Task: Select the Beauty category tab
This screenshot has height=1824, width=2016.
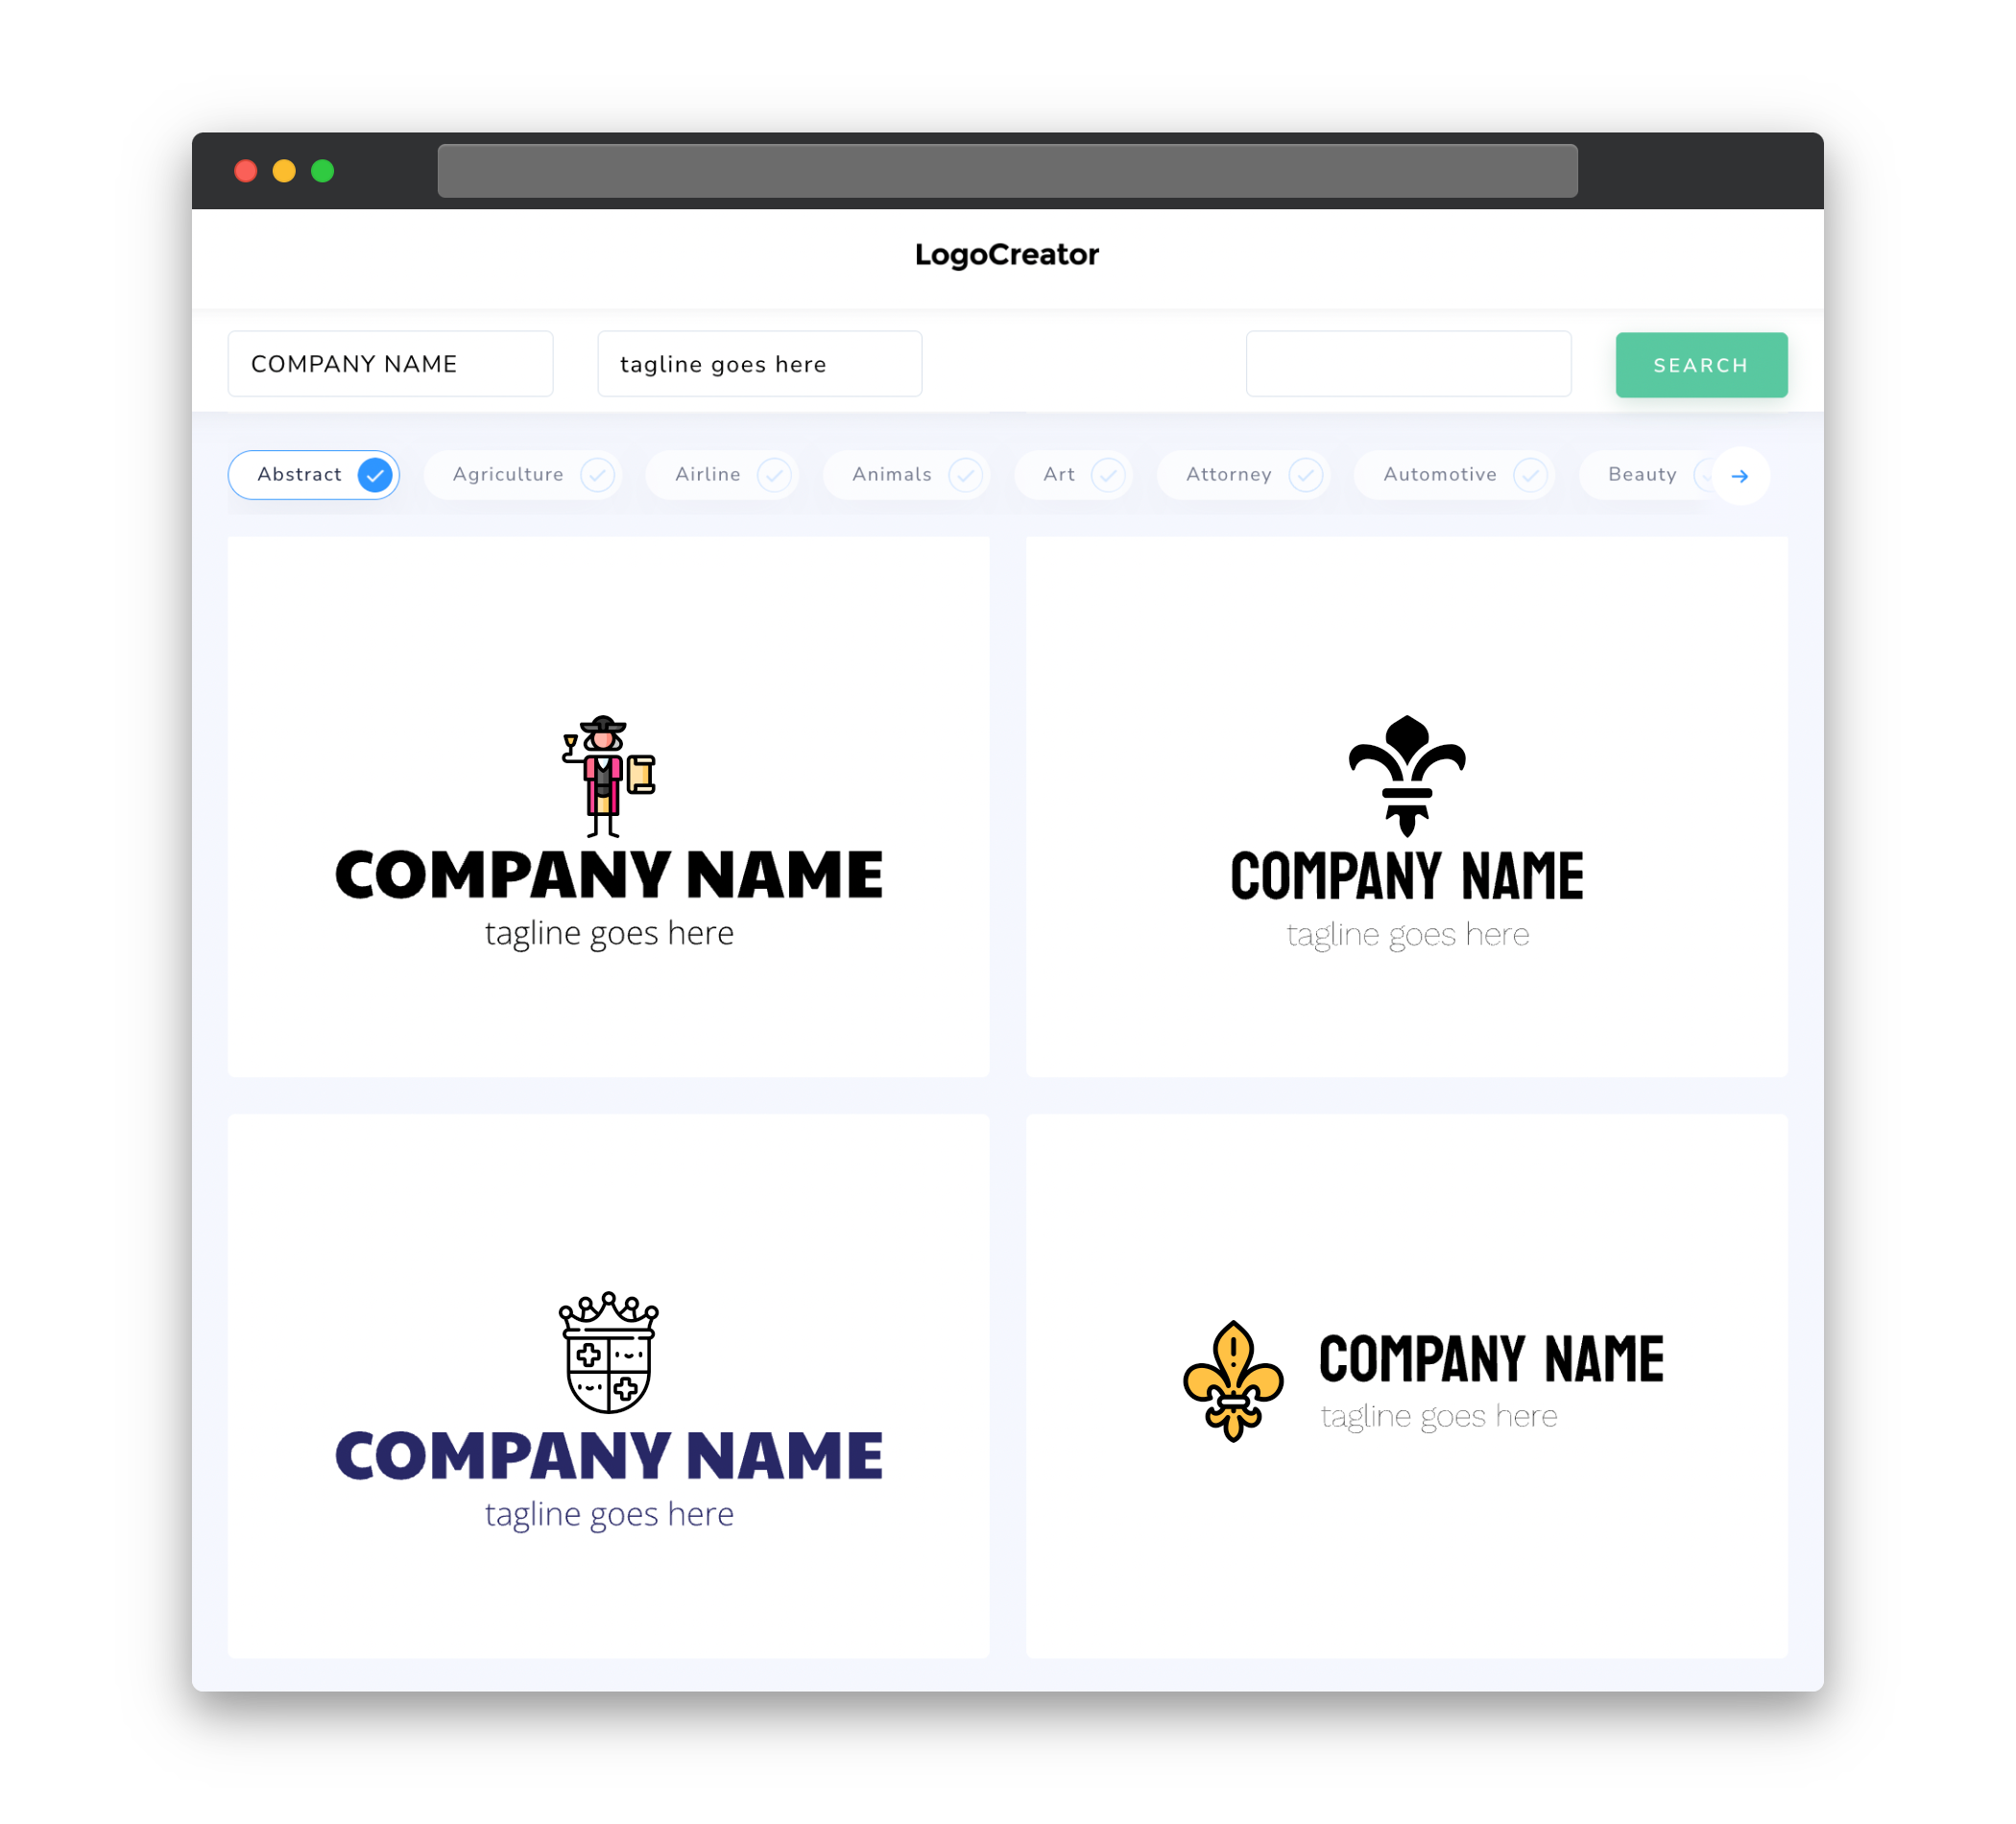Action: (1642, 474)
